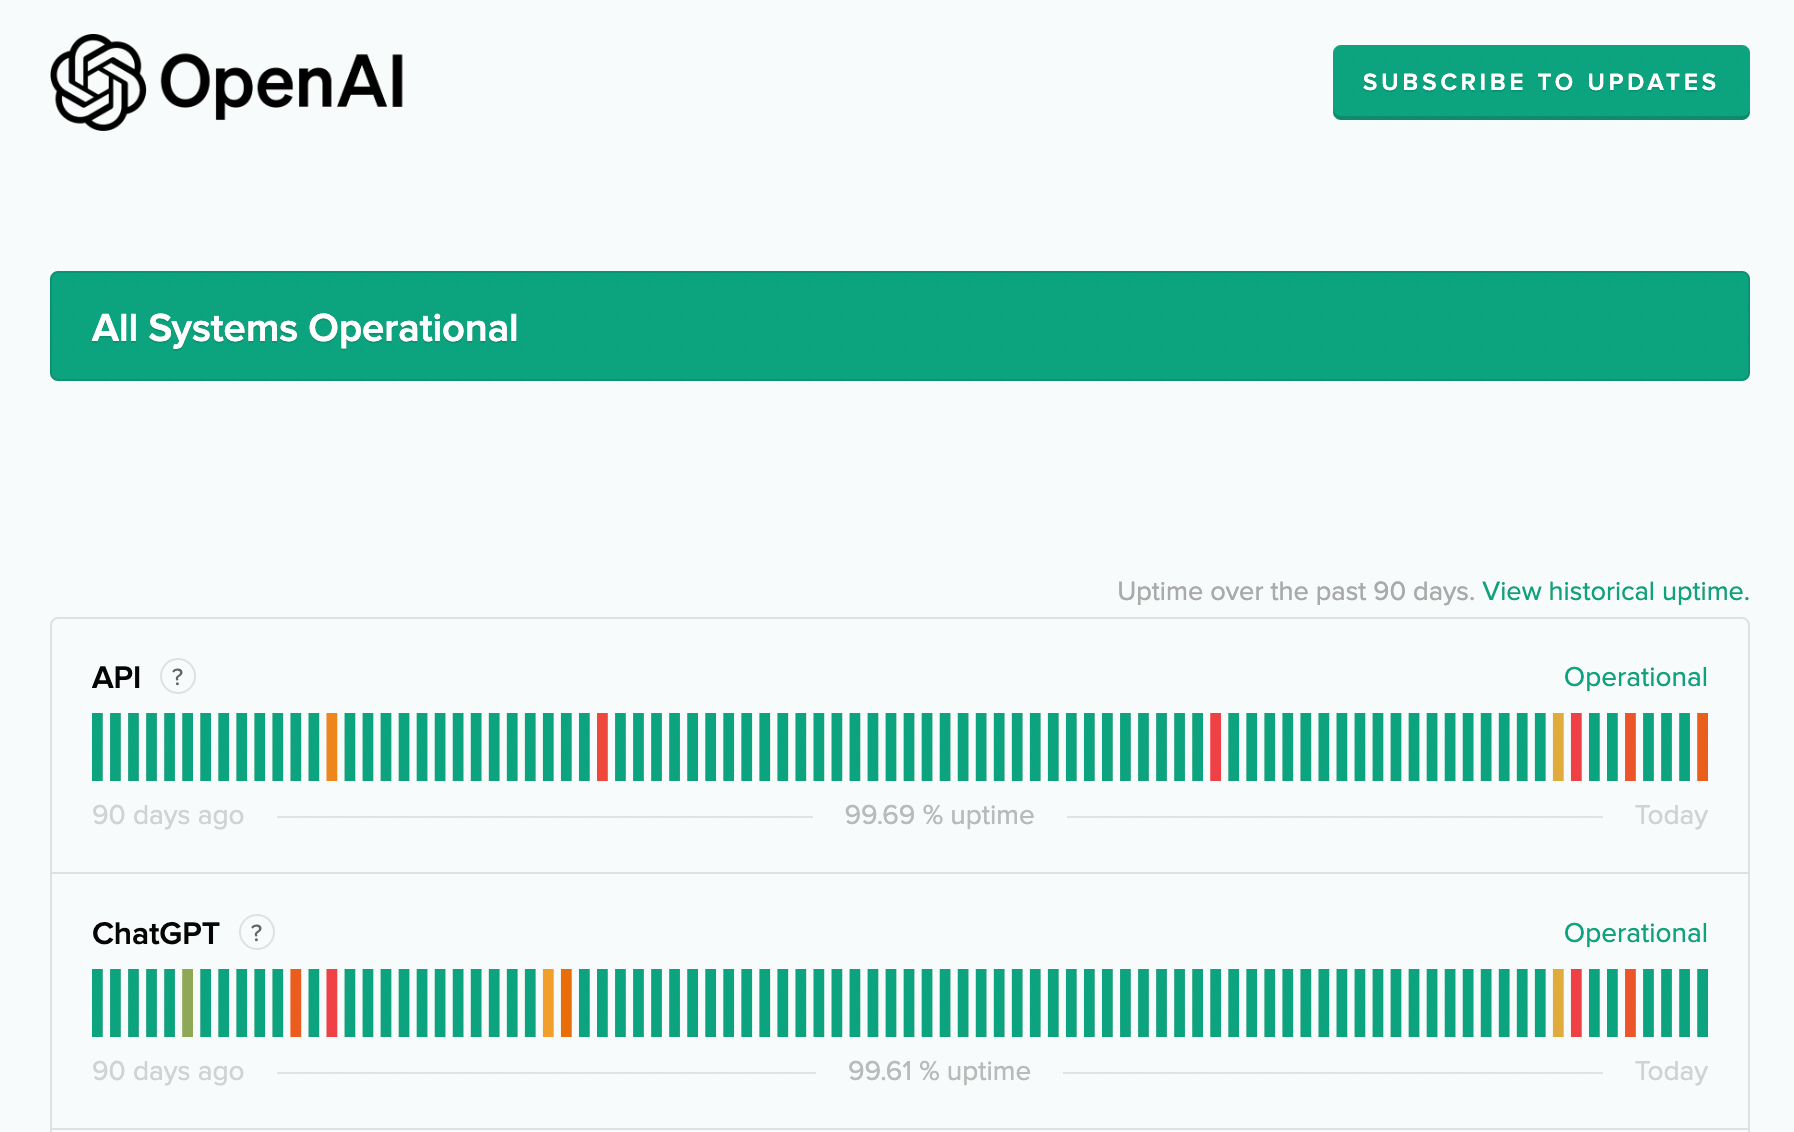1794x1132 pixels.
Task: Click the ChatGPT Operational status label
Action: pyautogui.click(x=1635, y=933)
